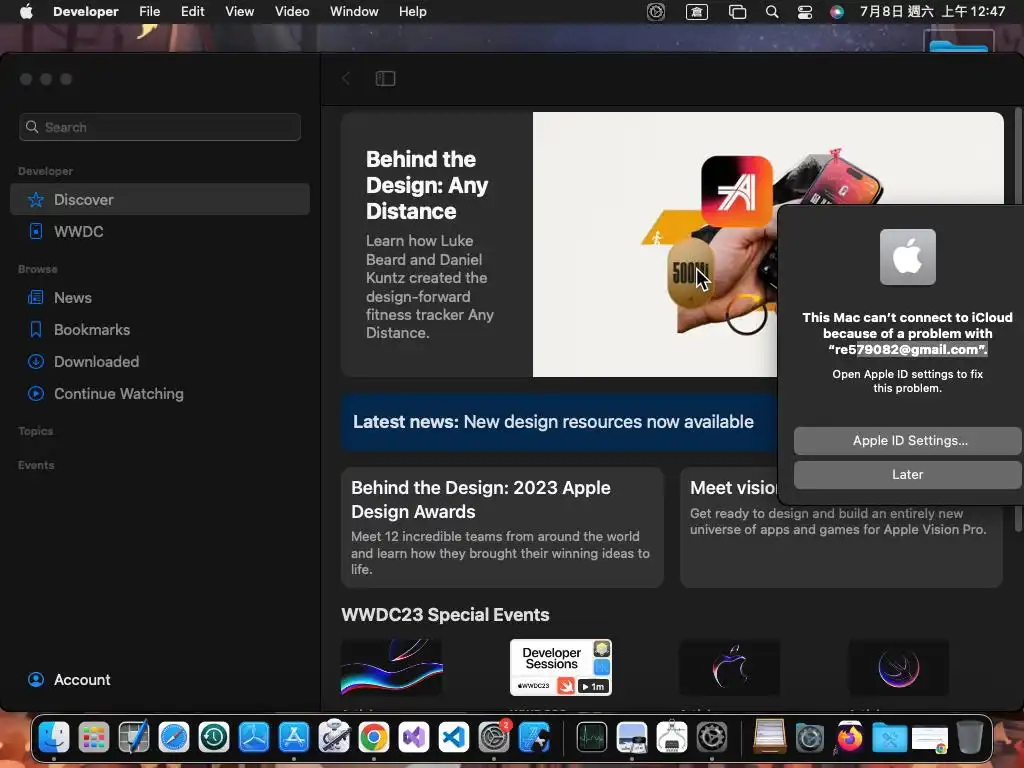Open the colorful wave WWDC23 thumbnail
The width and height of the screenshot is (1024, 768).
[392, 667]
